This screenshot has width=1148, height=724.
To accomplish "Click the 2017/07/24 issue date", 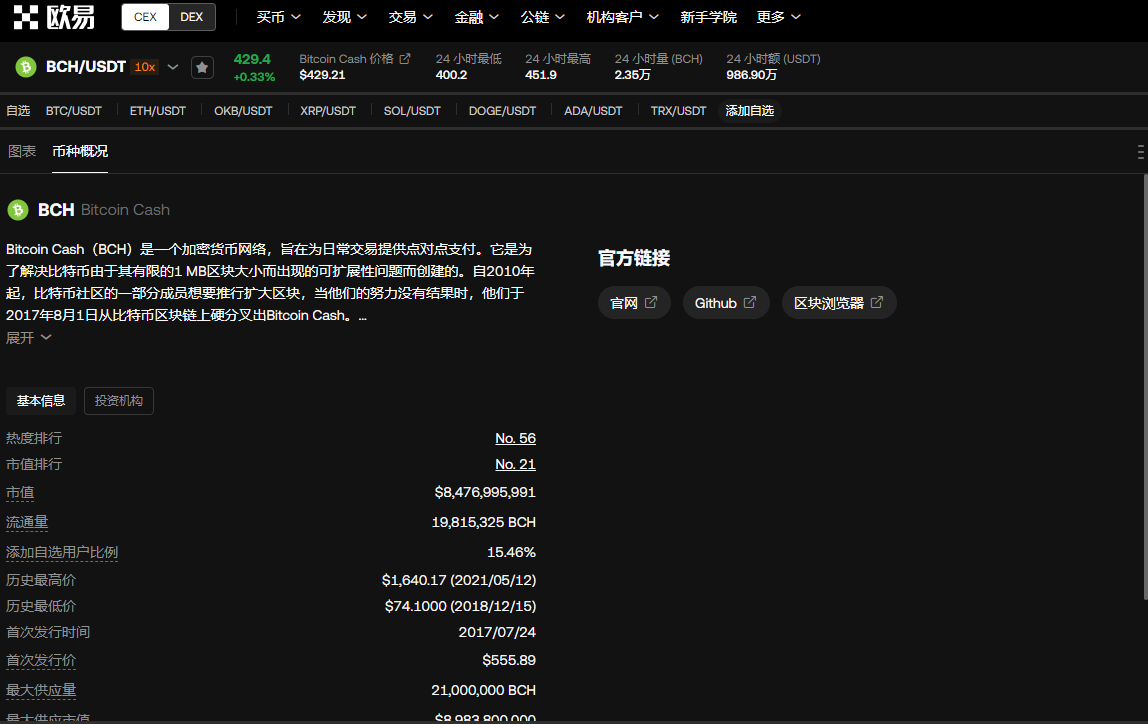I will point(497,632).
